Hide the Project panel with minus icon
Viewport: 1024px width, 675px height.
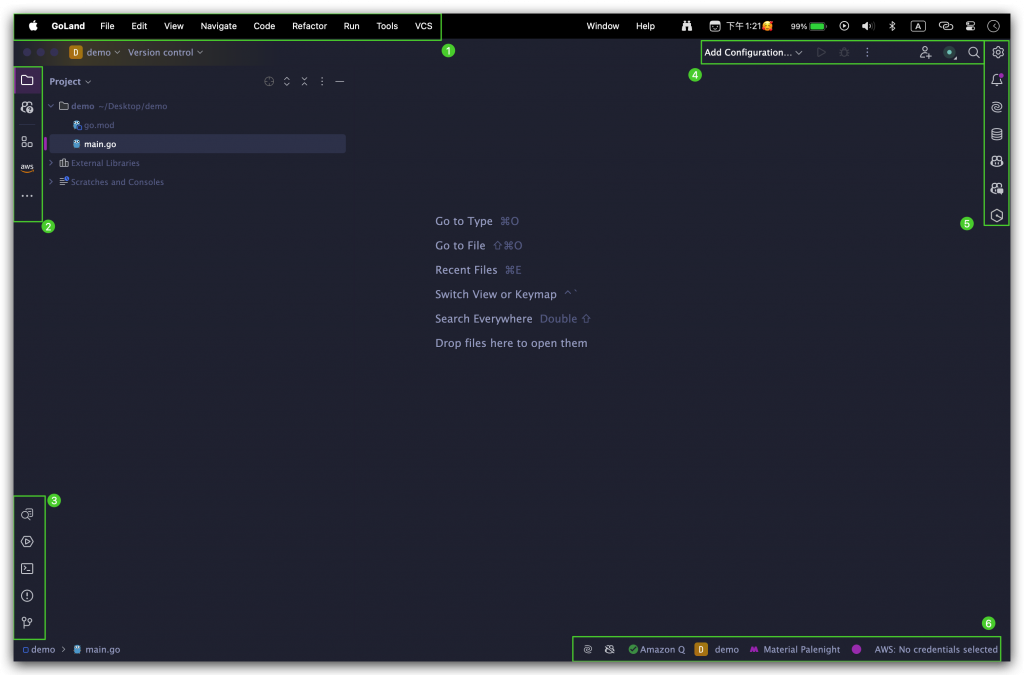340,82
